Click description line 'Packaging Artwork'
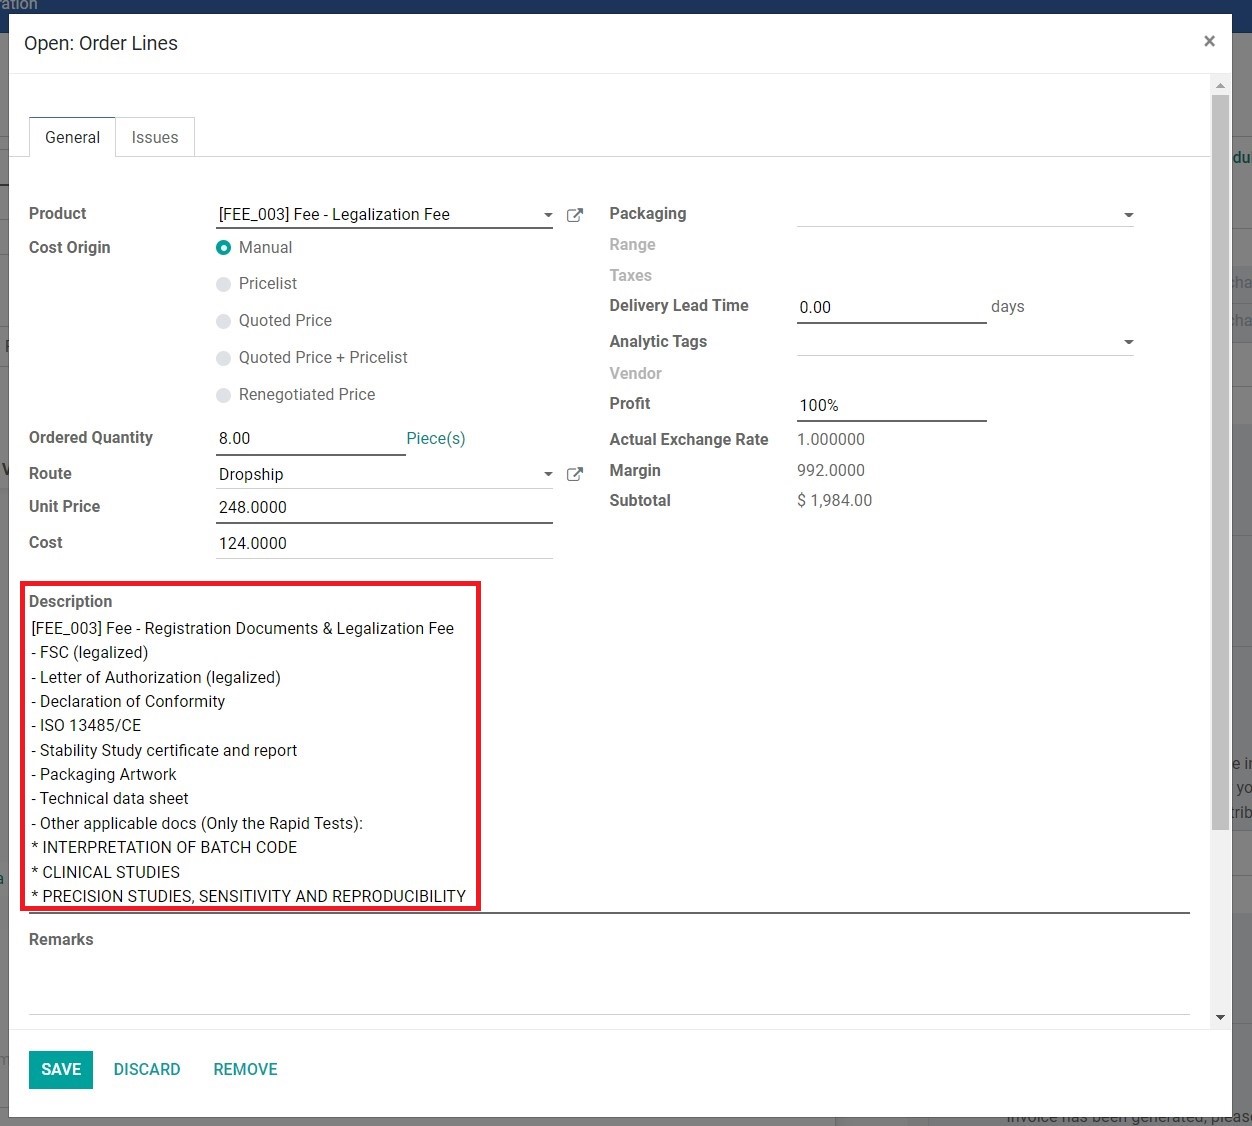Image resolution: width=1252 pixels, height=1126 pixels. [104, 774]
